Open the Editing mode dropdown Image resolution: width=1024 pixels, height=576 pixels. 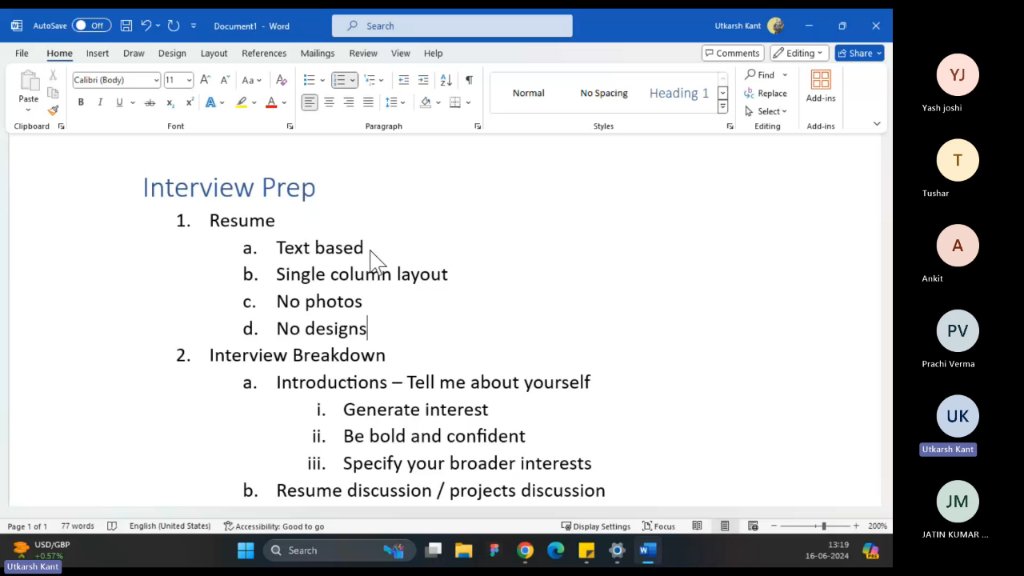[x=799, y=53]
